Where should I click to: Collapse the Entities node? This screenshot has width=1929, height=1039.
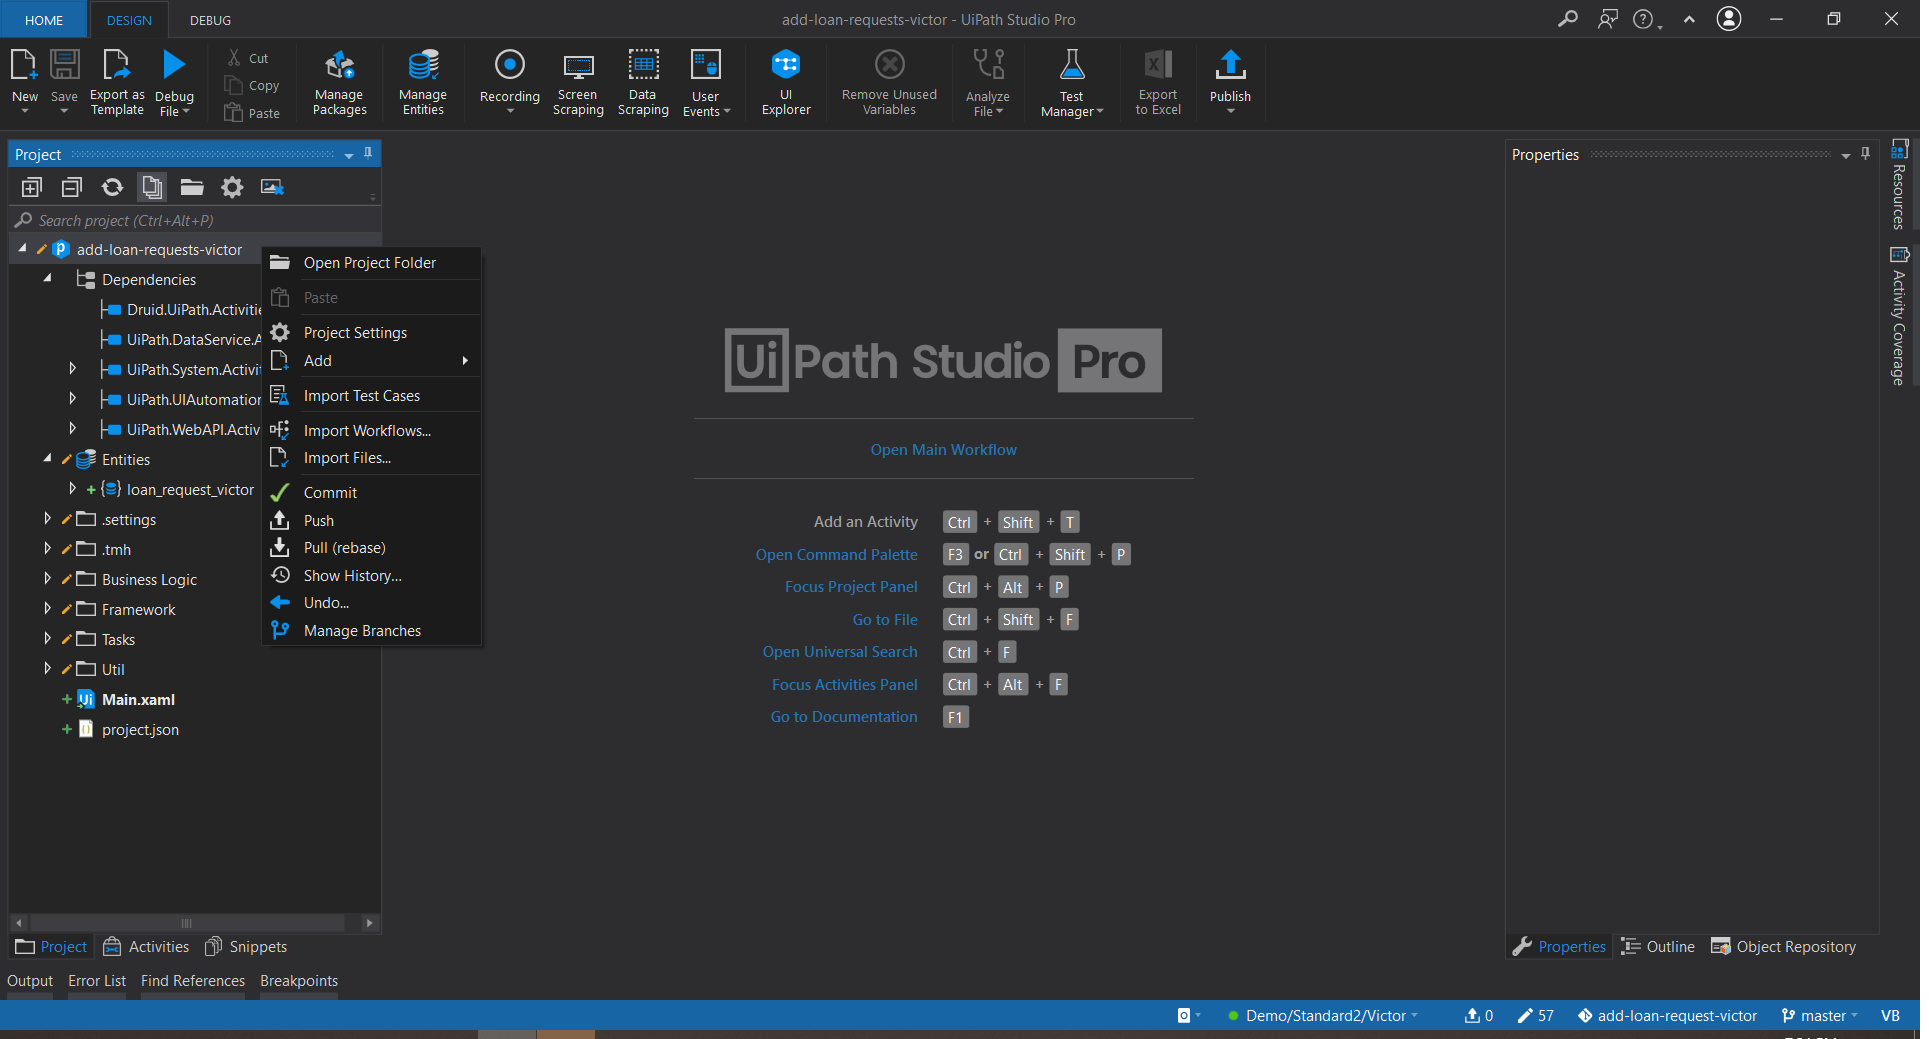coord(47,459)
